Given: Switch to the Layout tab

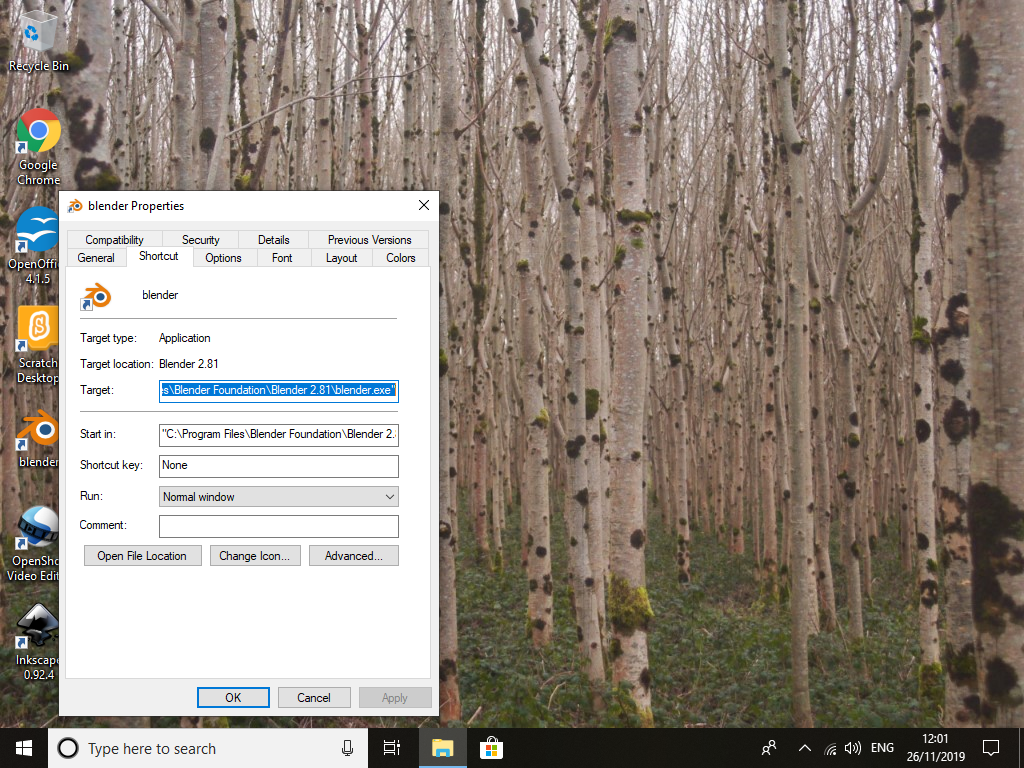Looking at the screenshot, I should pyautogui.click(x=342, y=258).
